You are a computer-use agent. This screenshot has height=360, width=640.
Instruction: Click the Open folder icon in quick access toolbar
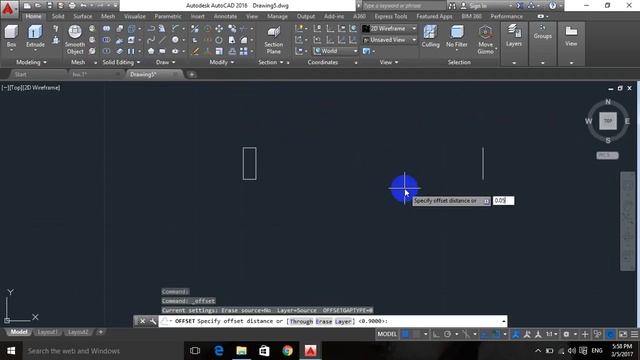click(38, 6)
